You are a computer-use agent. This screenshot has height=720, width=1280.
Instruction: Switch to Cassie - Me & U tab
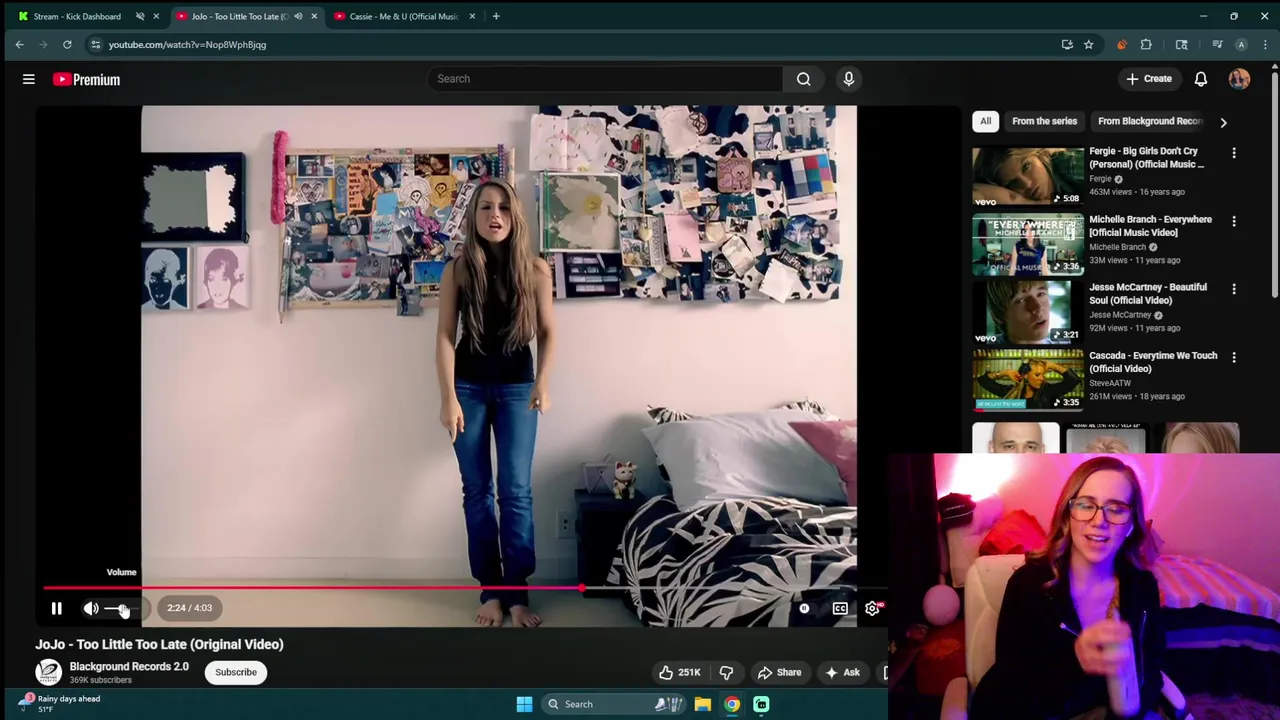(x=404, y=16)
